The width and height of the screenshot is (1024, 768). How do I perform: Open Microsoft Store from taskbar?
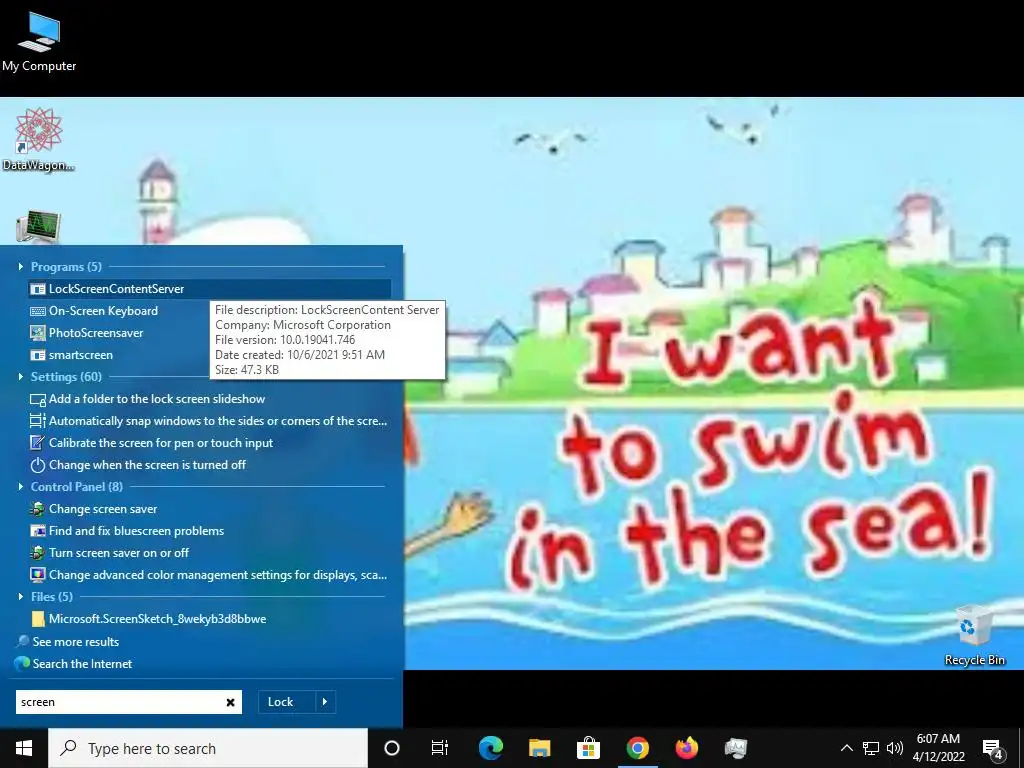click(588, 748)
